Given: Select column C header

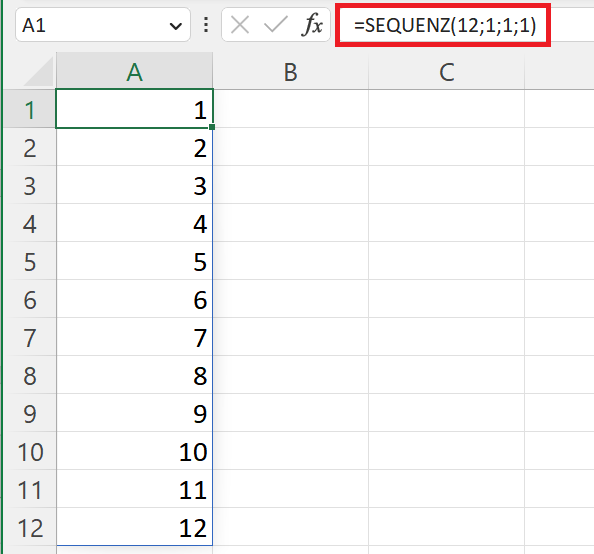Looking at the screenshot, I should tap(447, 71).
